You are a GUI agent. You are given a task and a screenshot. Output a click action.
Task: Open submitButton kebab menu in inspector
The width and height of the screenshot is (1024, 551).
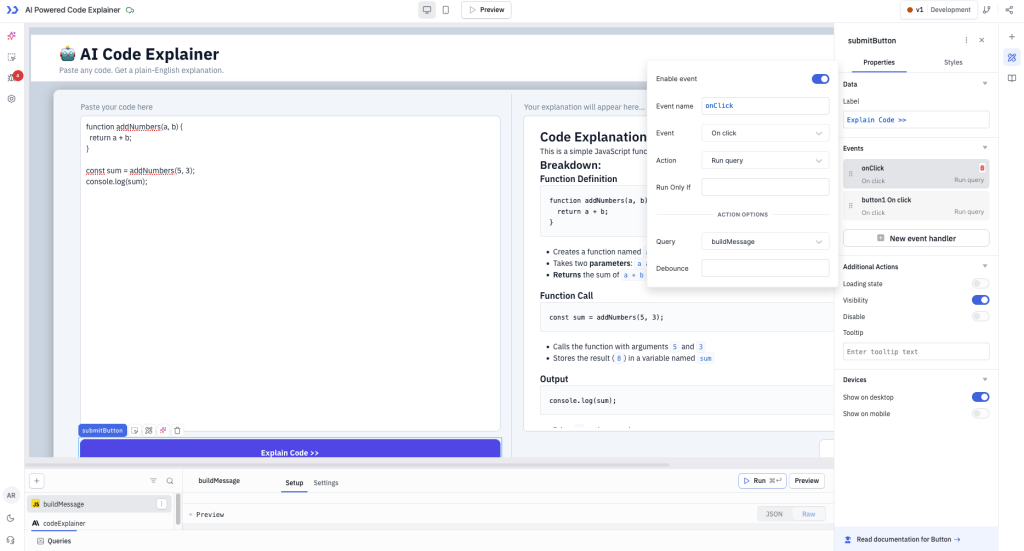coord(967,40)
